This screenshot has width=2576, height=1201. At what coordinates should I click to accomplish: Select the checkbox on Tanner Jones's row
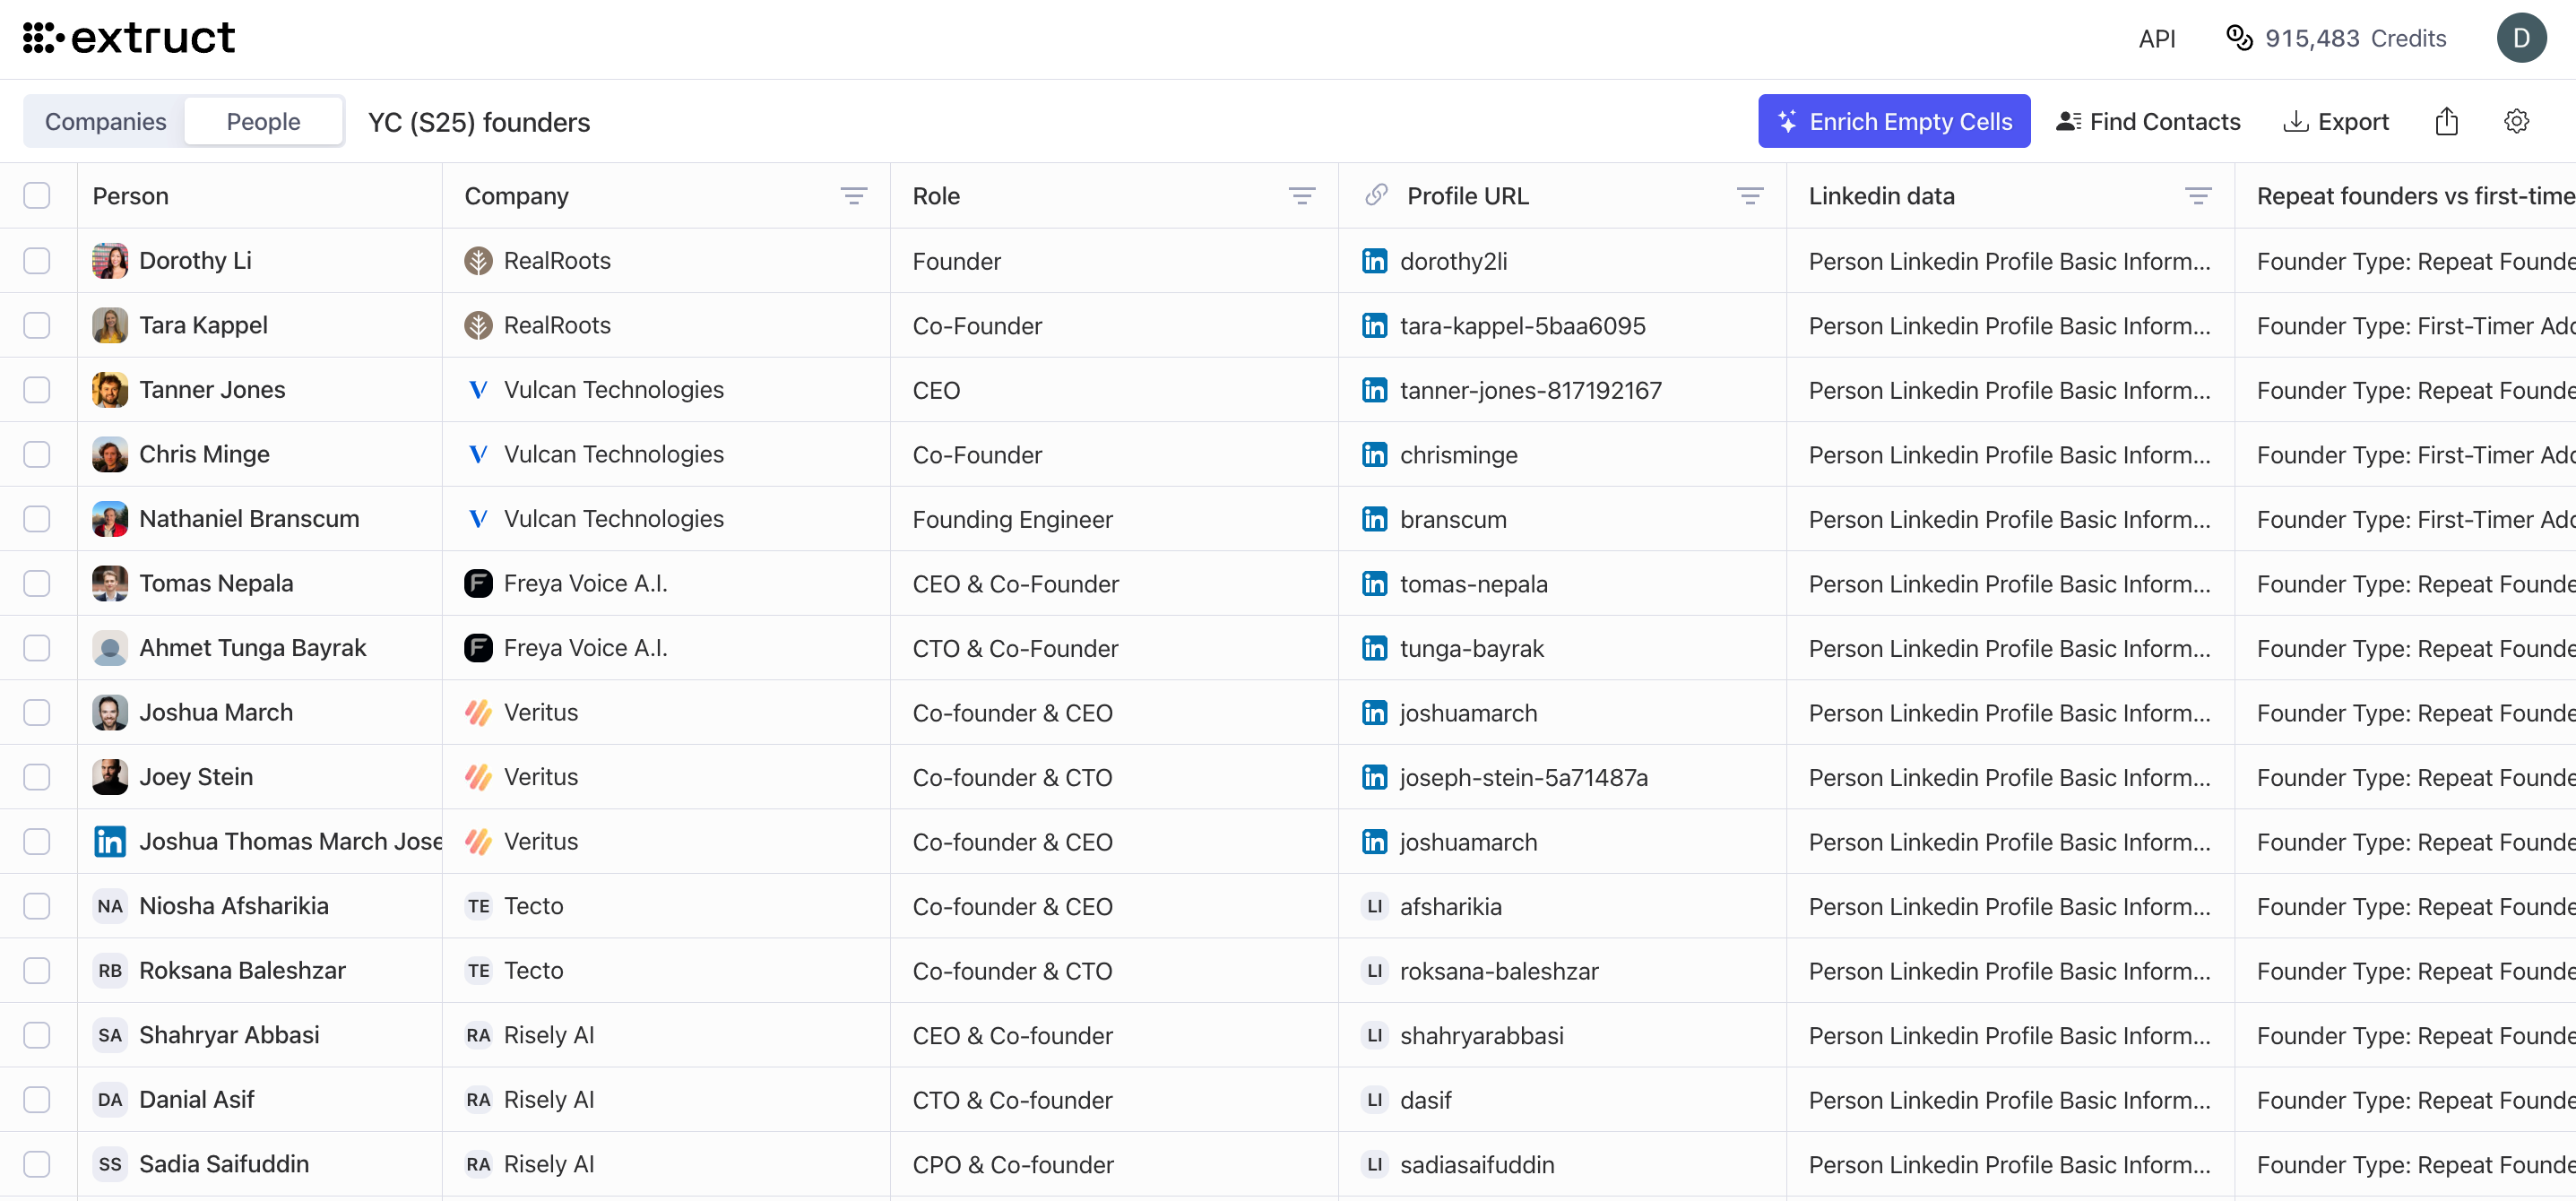click(37, 390)
